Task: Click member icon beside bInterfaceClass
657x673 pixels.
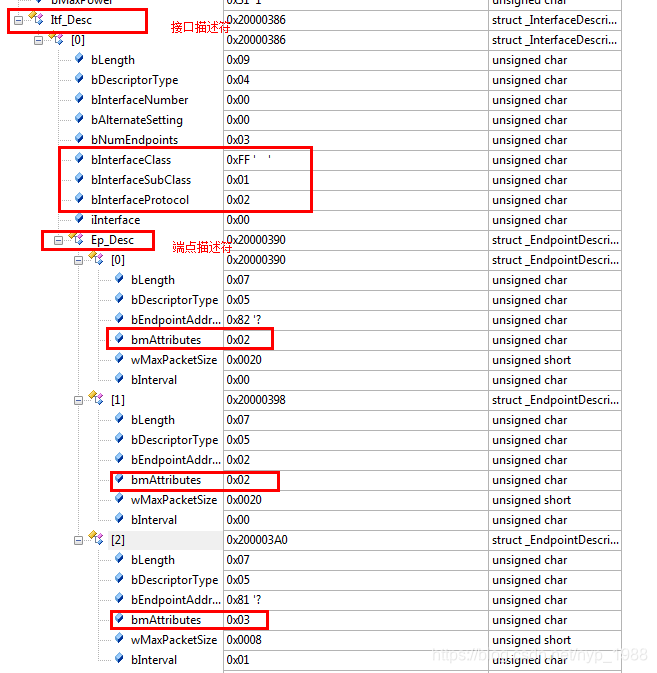Action: tap(79, 158)
